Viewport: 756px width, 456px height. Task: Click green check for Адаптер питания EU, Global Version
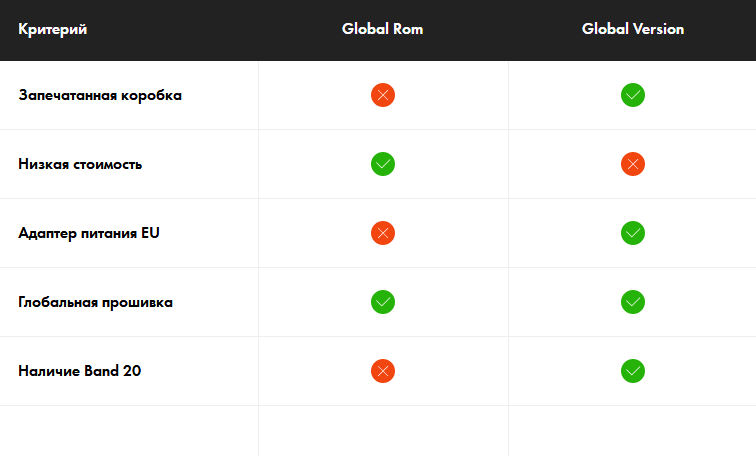pyautogui.click(x=633, y=233)
